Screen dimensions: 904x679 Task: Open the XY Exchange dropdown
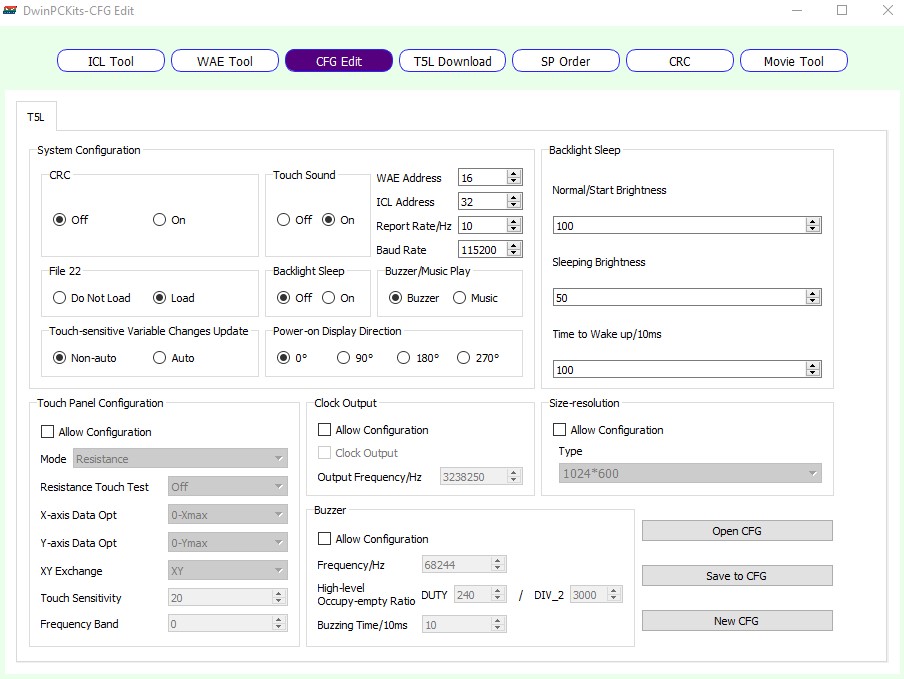[228, 571]
